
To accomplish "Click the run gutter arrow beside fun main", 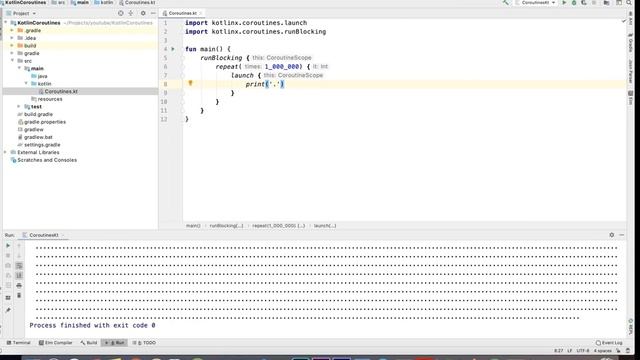I will click(173, 49).
